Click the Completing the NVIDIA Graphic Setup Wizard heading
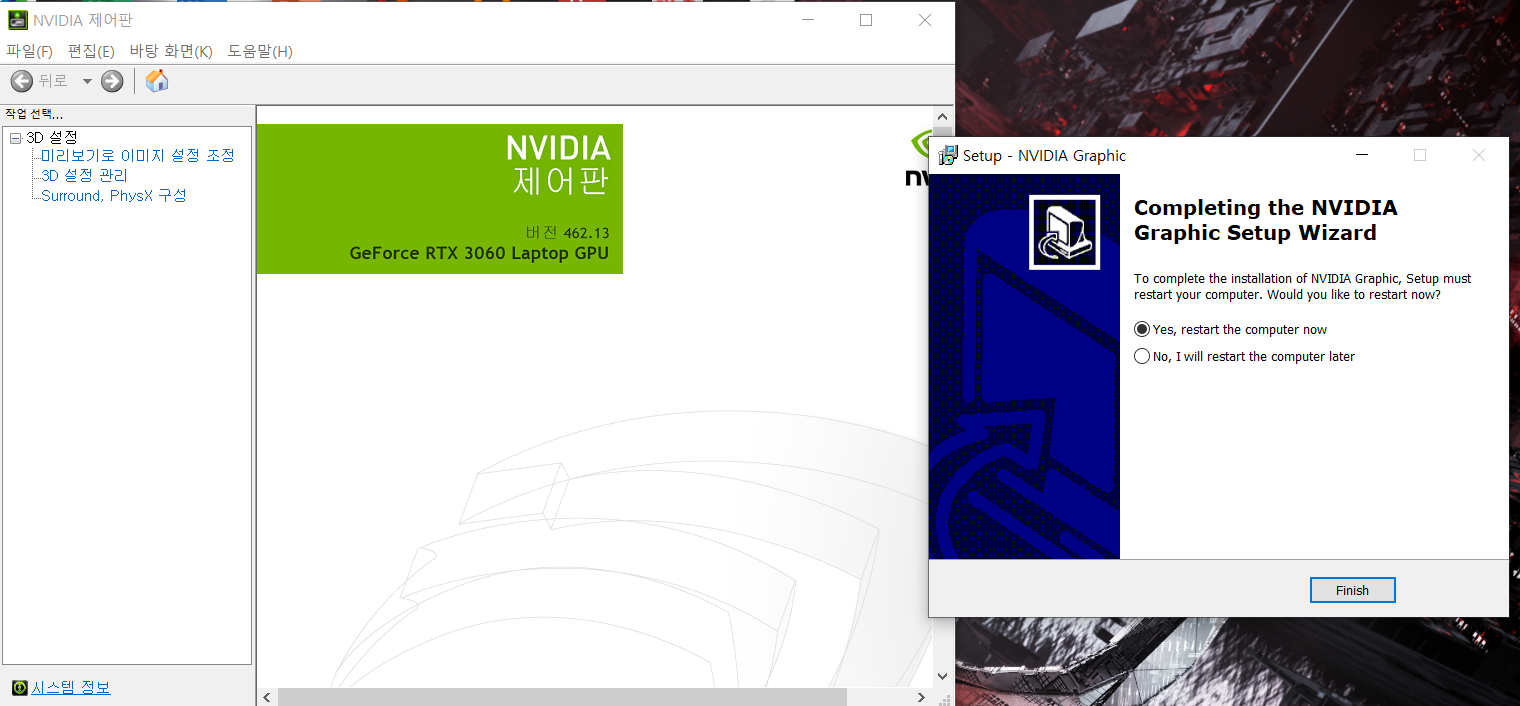Image resolution: width=1520 pixels, height=706 pixels. [x=1266, y=220]
